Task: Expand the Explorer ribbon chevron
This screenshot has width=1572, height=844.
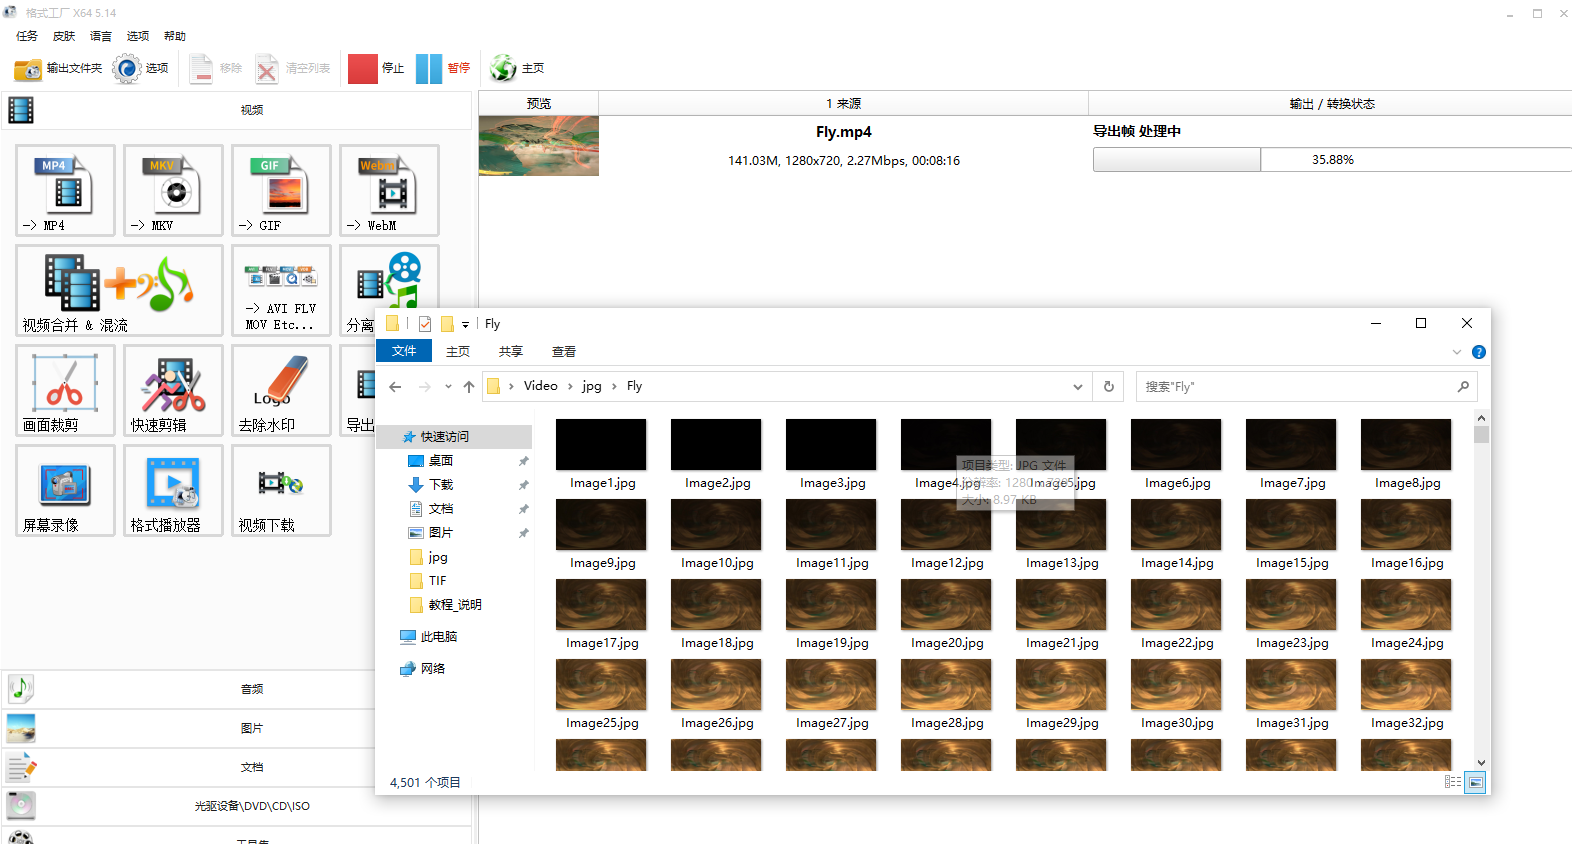Action: (1456, 352)
